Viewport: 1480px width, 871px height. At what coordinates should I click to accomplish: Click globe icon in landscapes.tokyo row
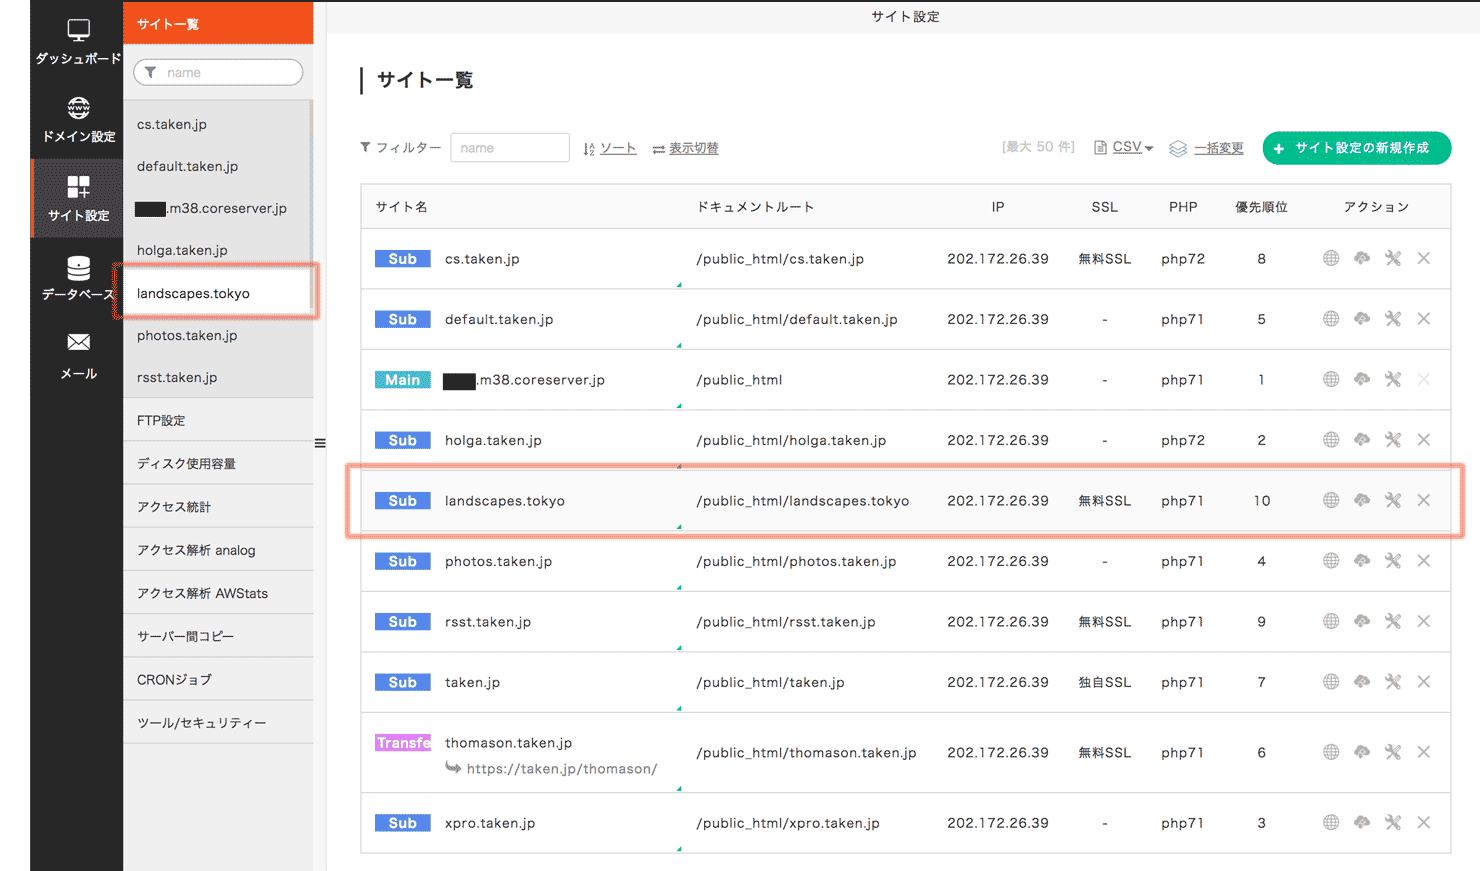click(1331, 500)
